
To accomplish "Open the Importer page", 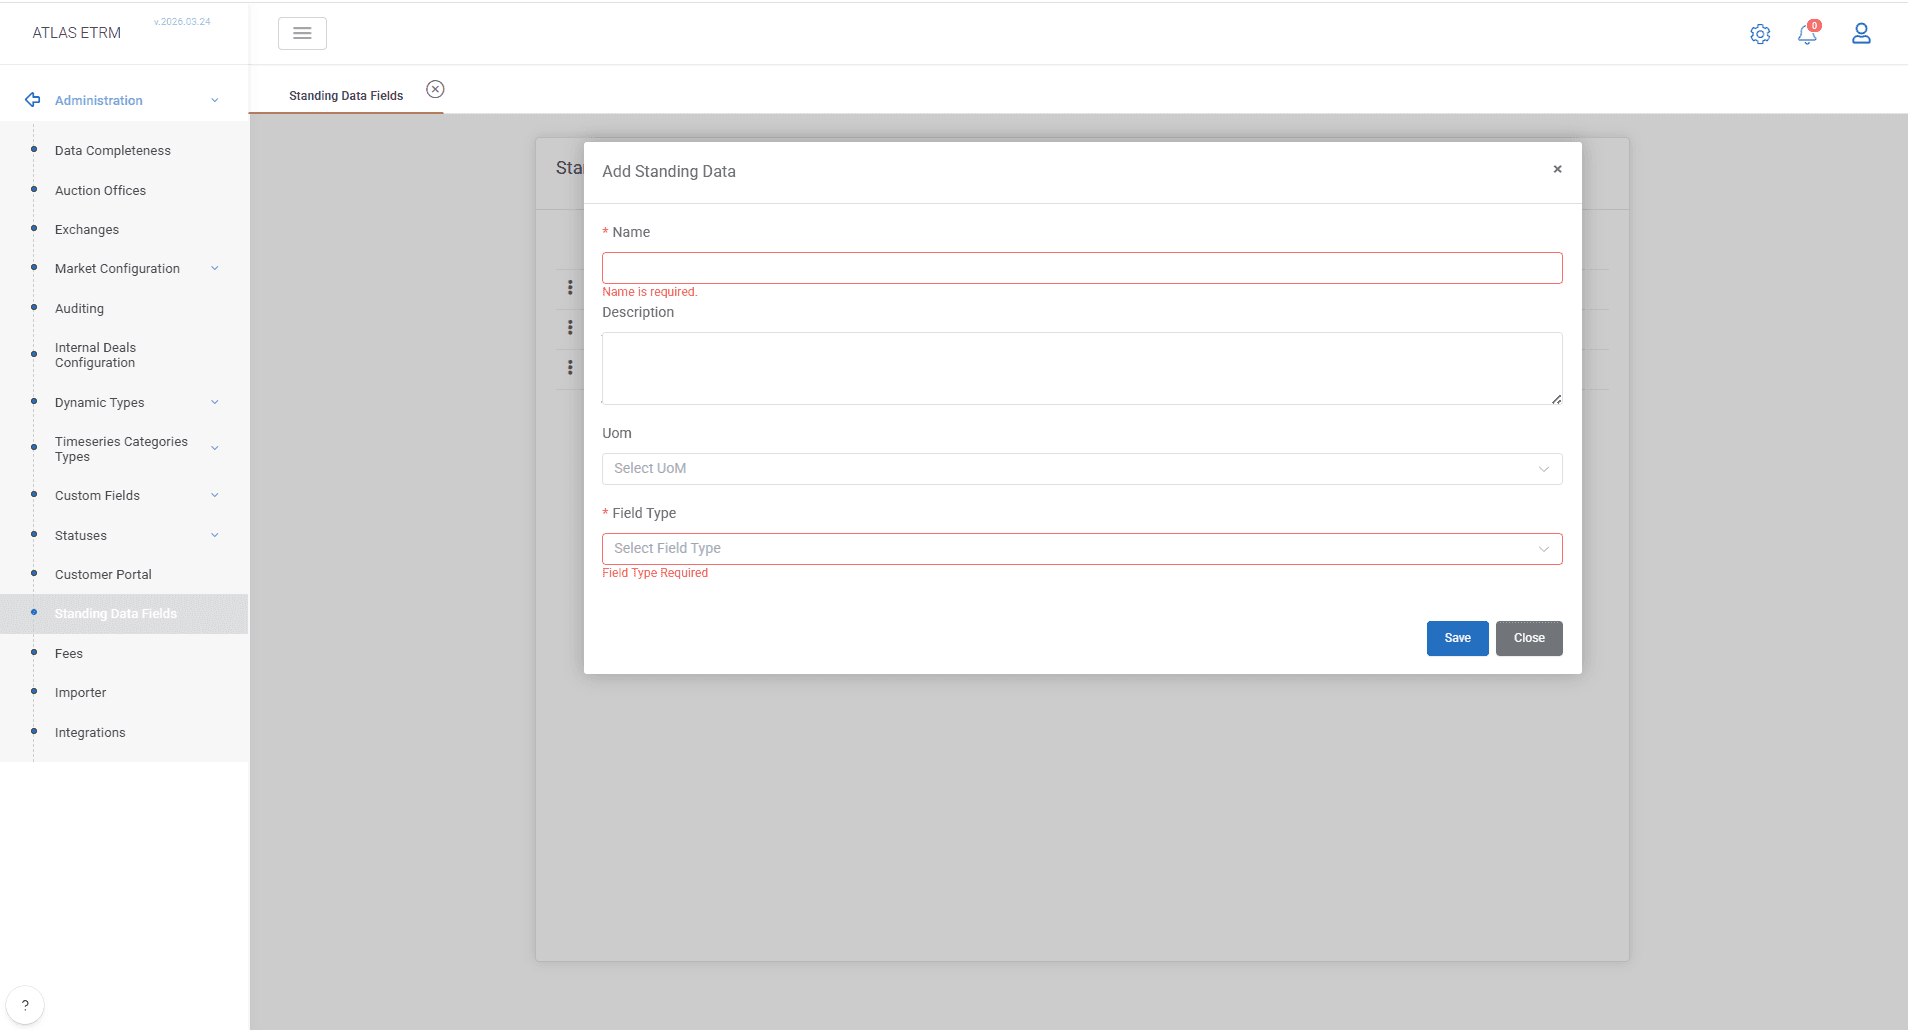I will tap(80, 693).
